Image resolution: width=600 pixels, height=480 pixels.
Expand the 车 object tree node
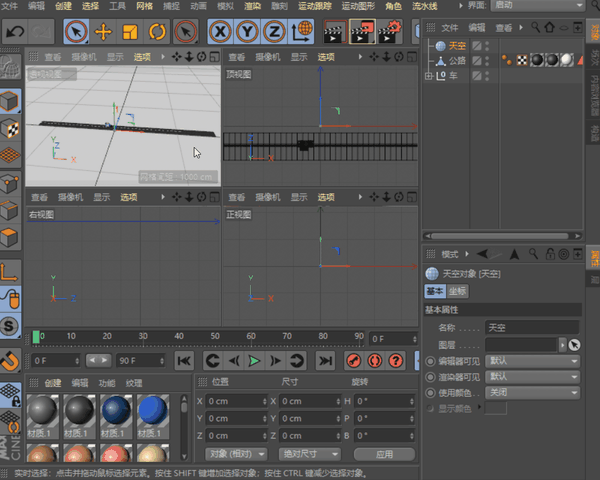tap(429, 76)
